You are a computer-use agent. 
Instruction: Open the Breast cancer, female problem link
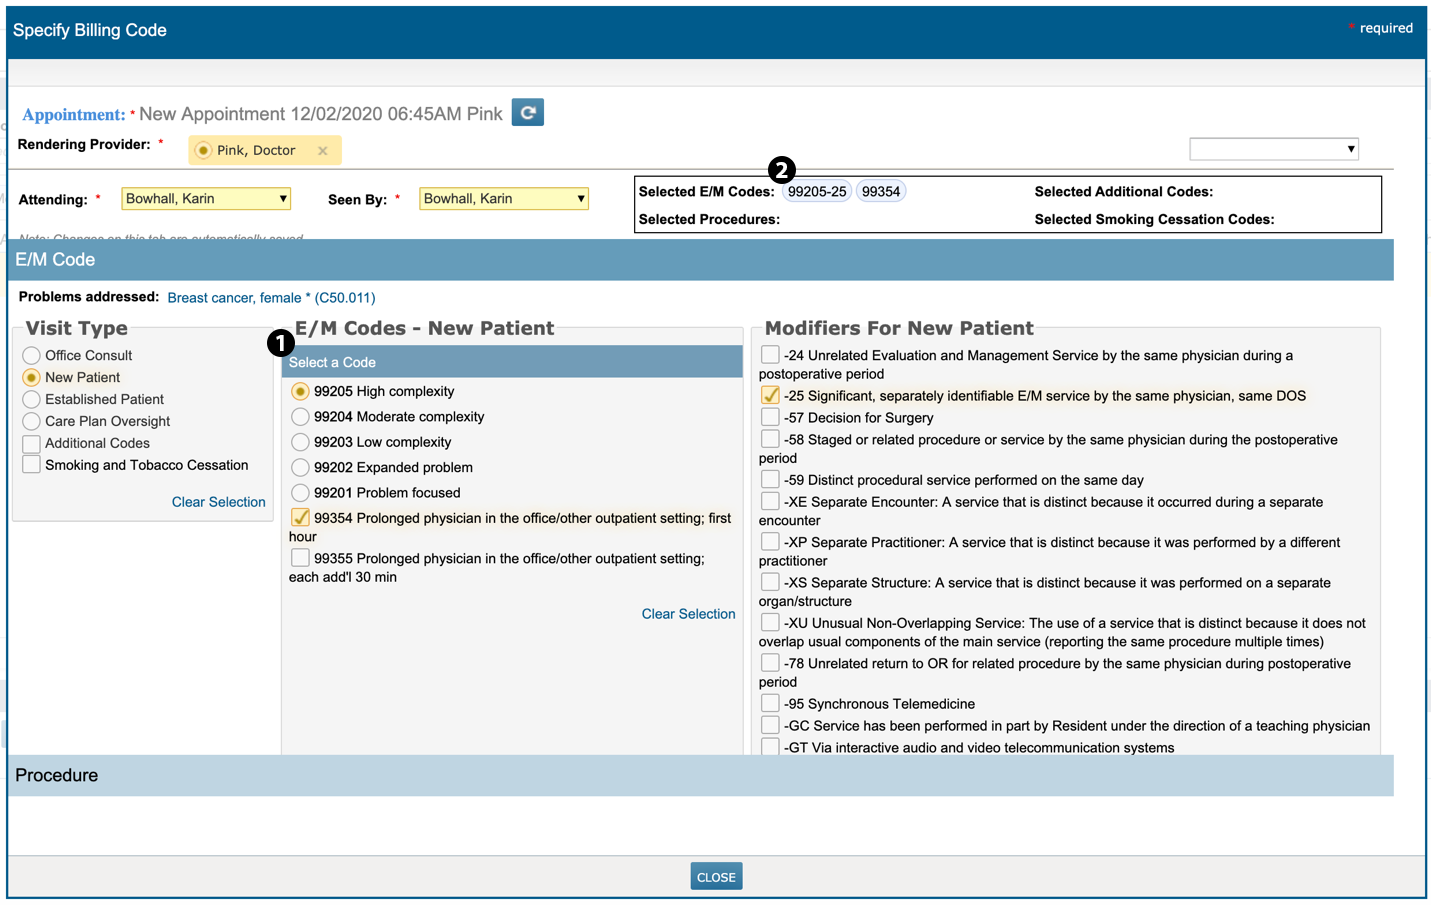click(271, 298)
